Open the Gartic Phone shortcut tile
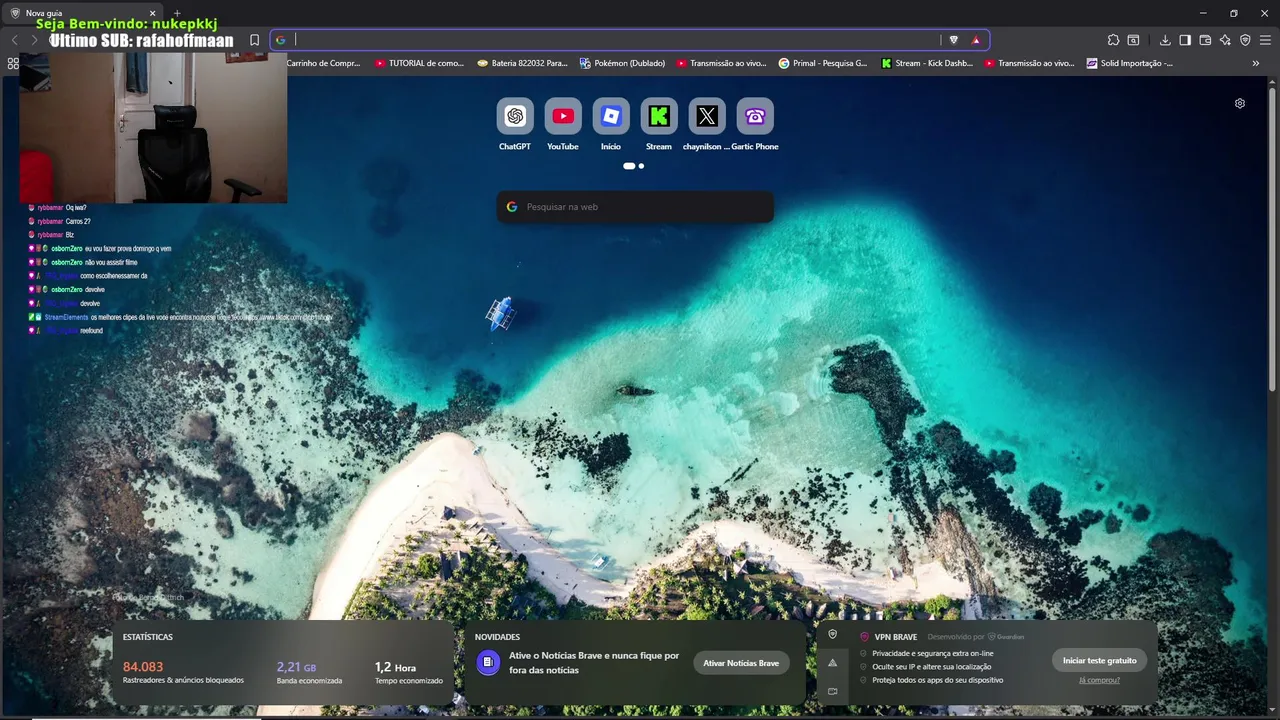1280x720 pixels. point(755,117)
